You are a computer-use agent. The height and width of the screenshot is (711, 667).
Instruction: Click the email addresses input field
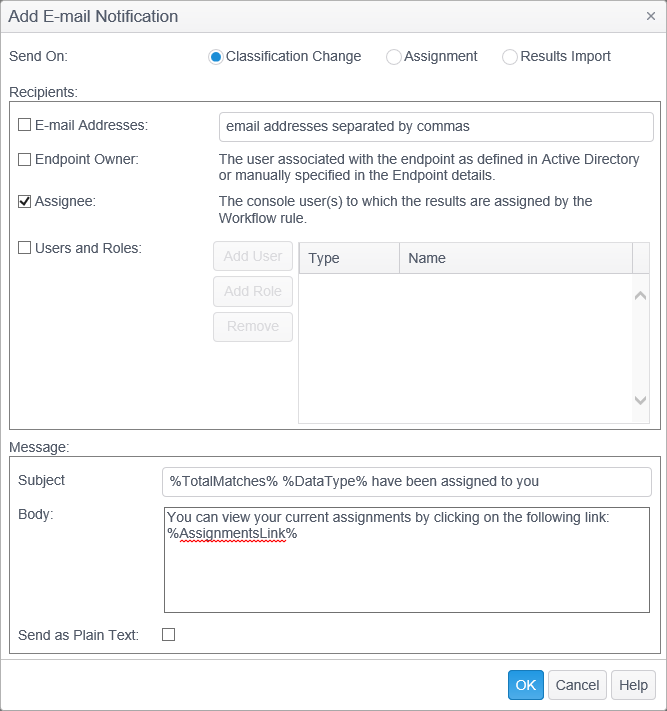pyautogui.click(x=435, y=127)
